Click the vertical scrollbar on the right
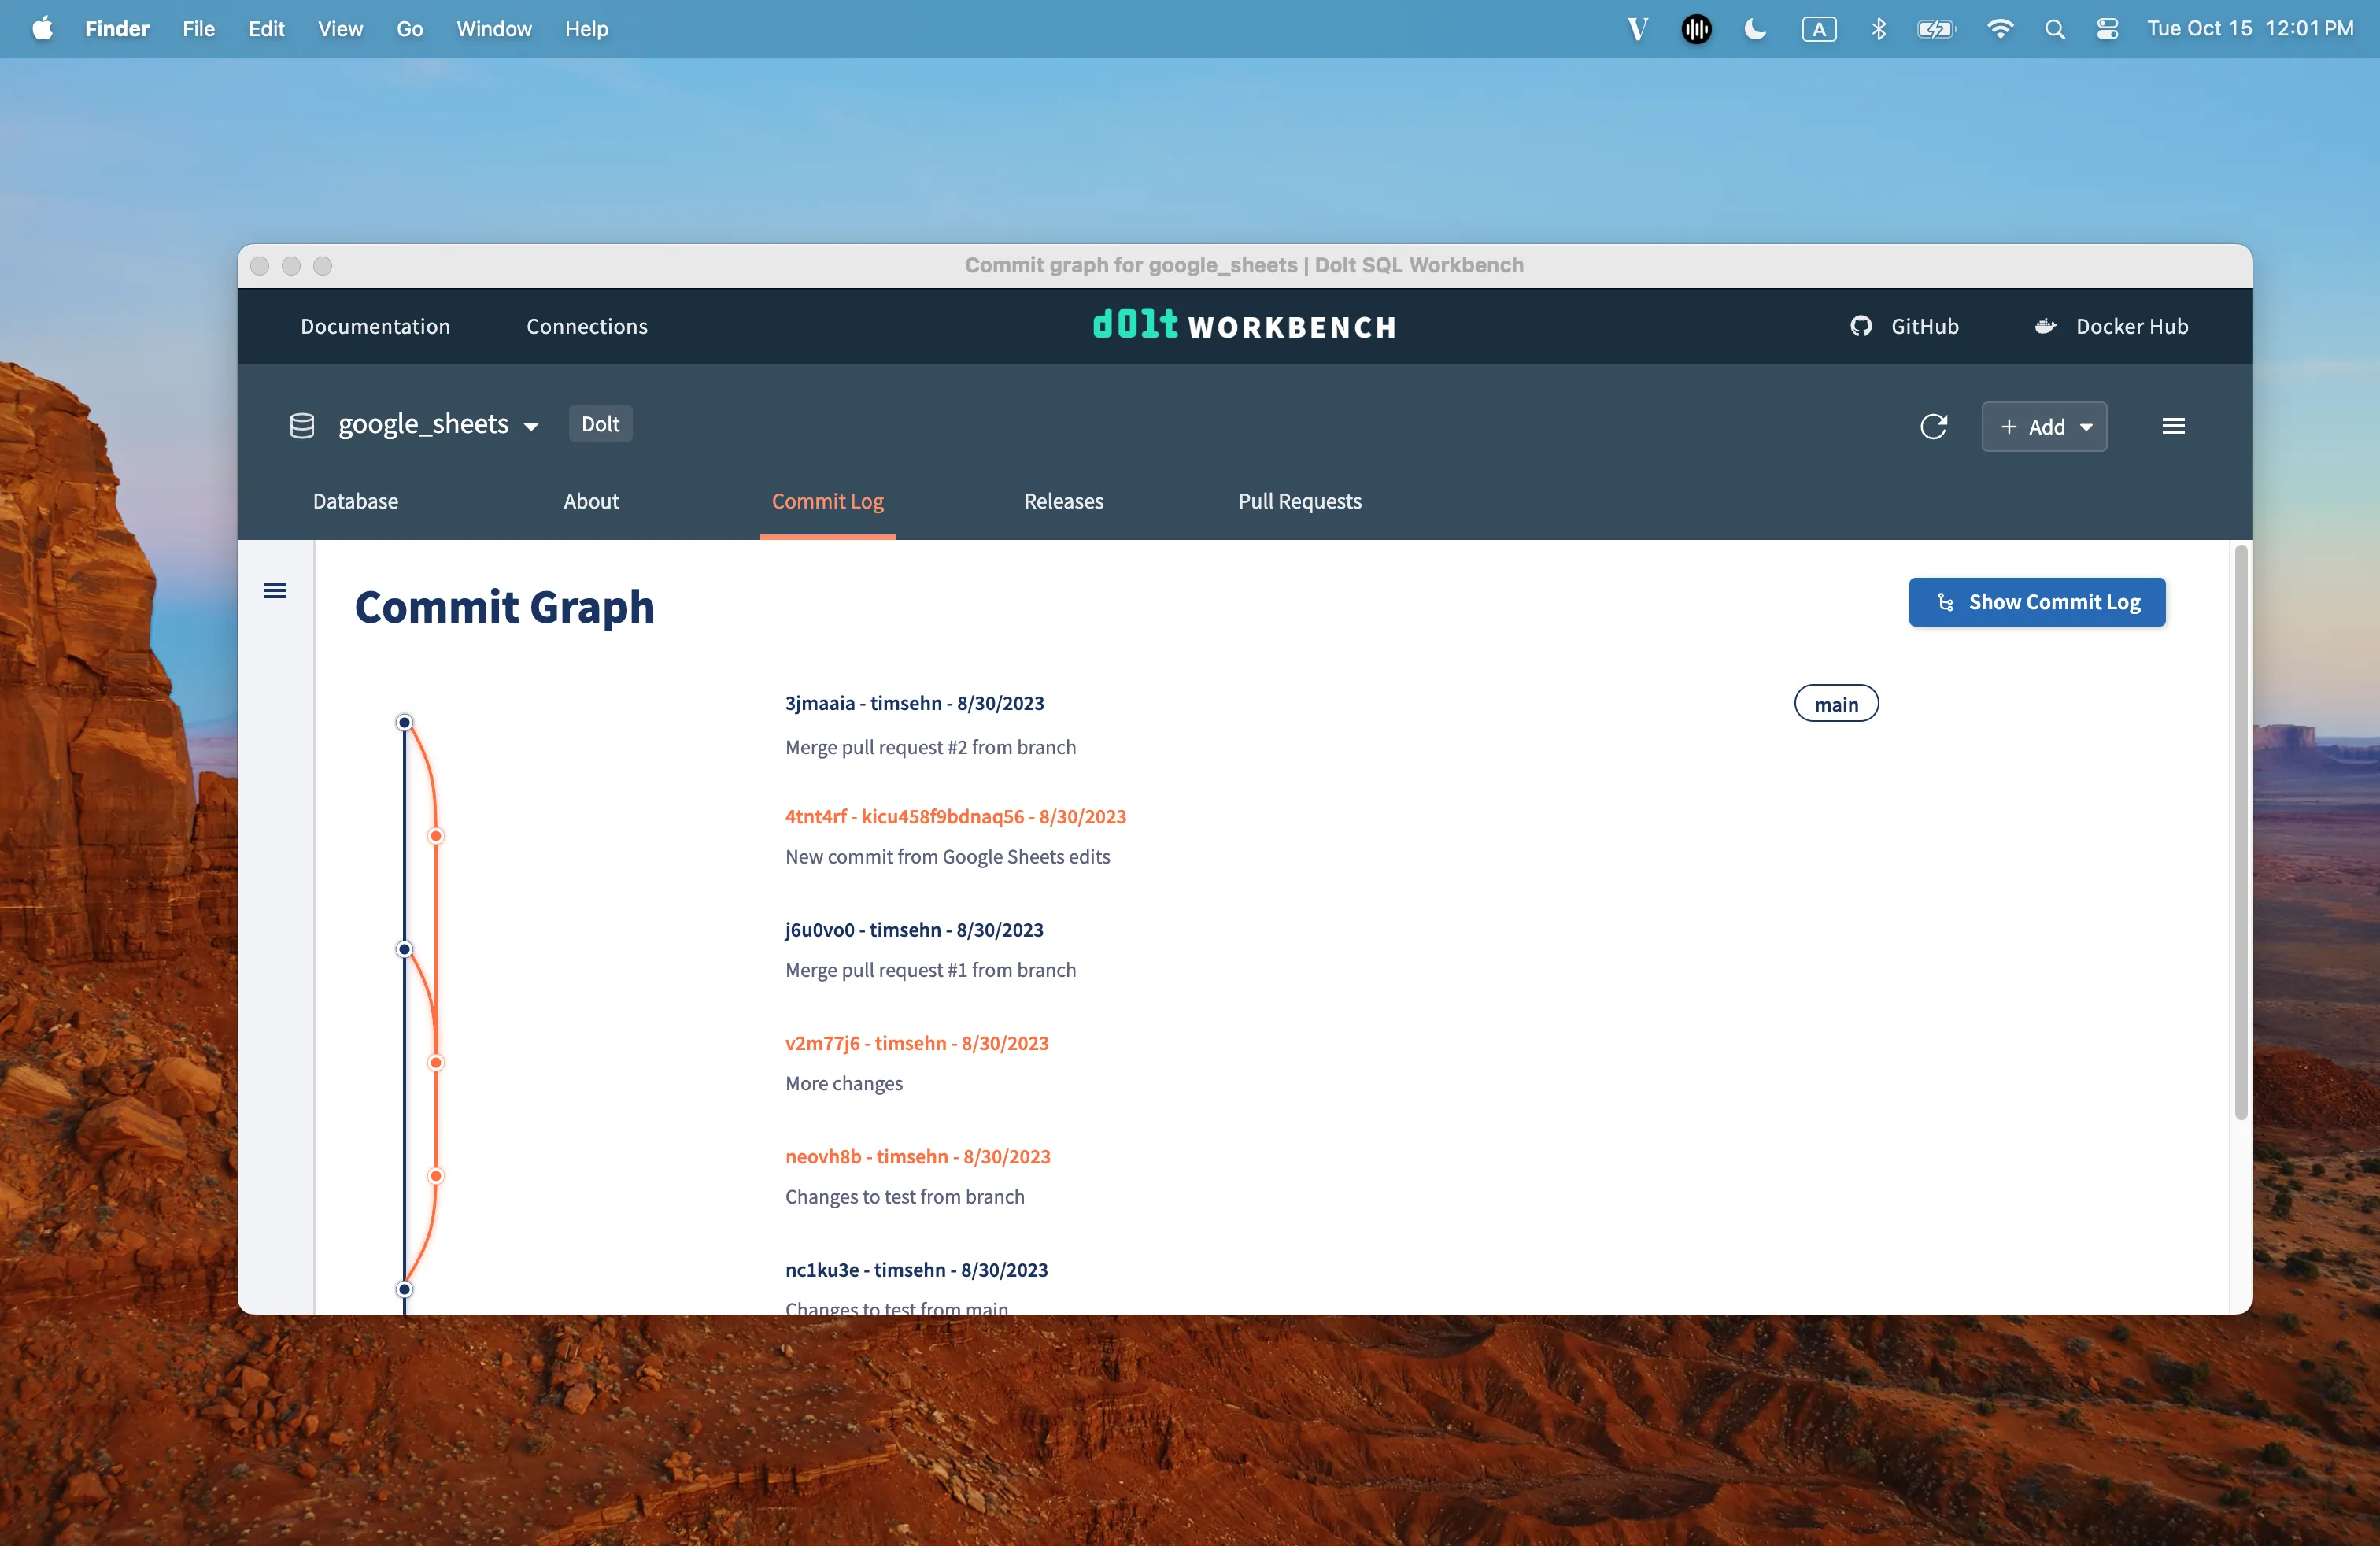 (2240, 830)
